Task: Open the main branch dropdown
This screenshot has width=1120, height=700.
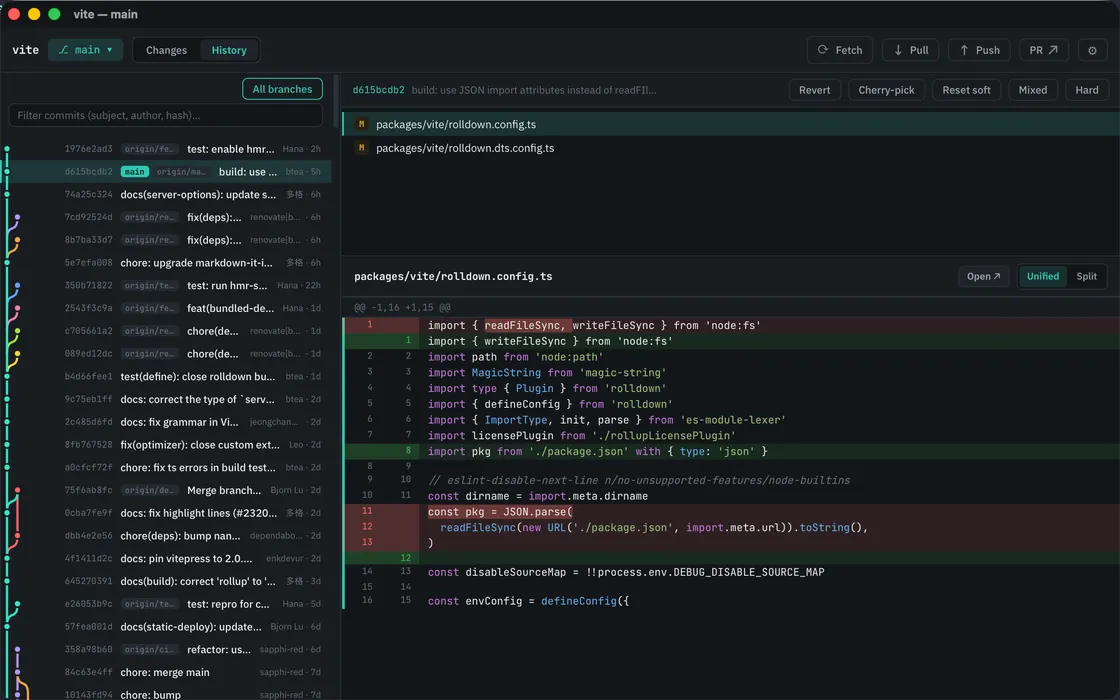Action: click(x=86, y=50)
